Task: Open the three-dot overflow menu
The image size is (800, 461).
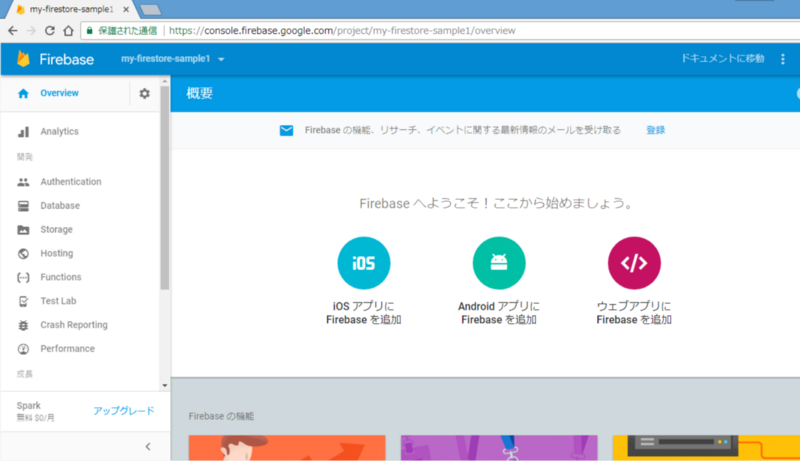Action: (783, 59)
